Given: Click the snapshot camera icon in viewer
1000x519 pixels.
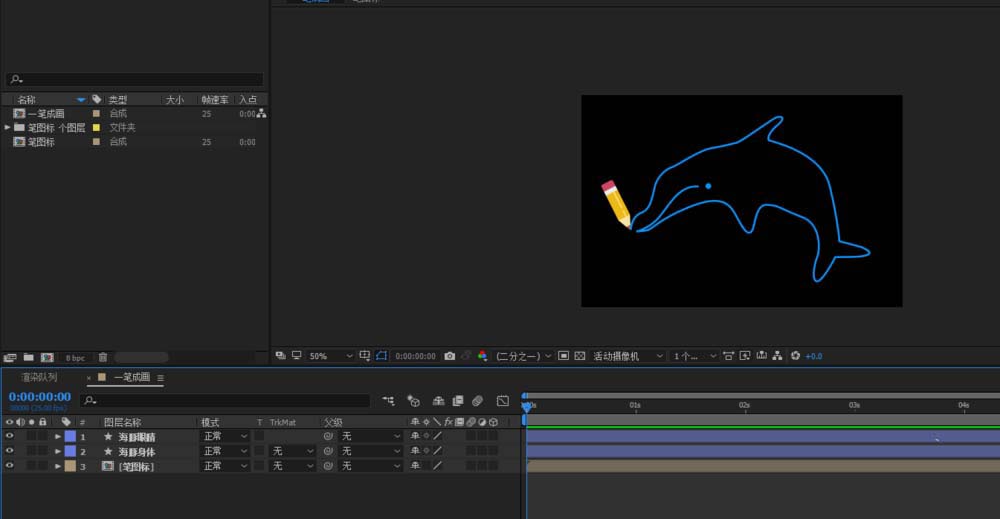Looking at the screenshot, I should tap(450, 356).
